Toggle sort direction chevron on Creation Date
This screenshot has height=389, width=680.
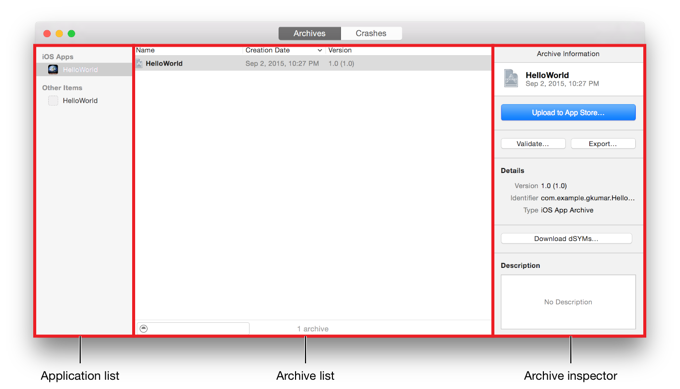click(x=320, y=50)
